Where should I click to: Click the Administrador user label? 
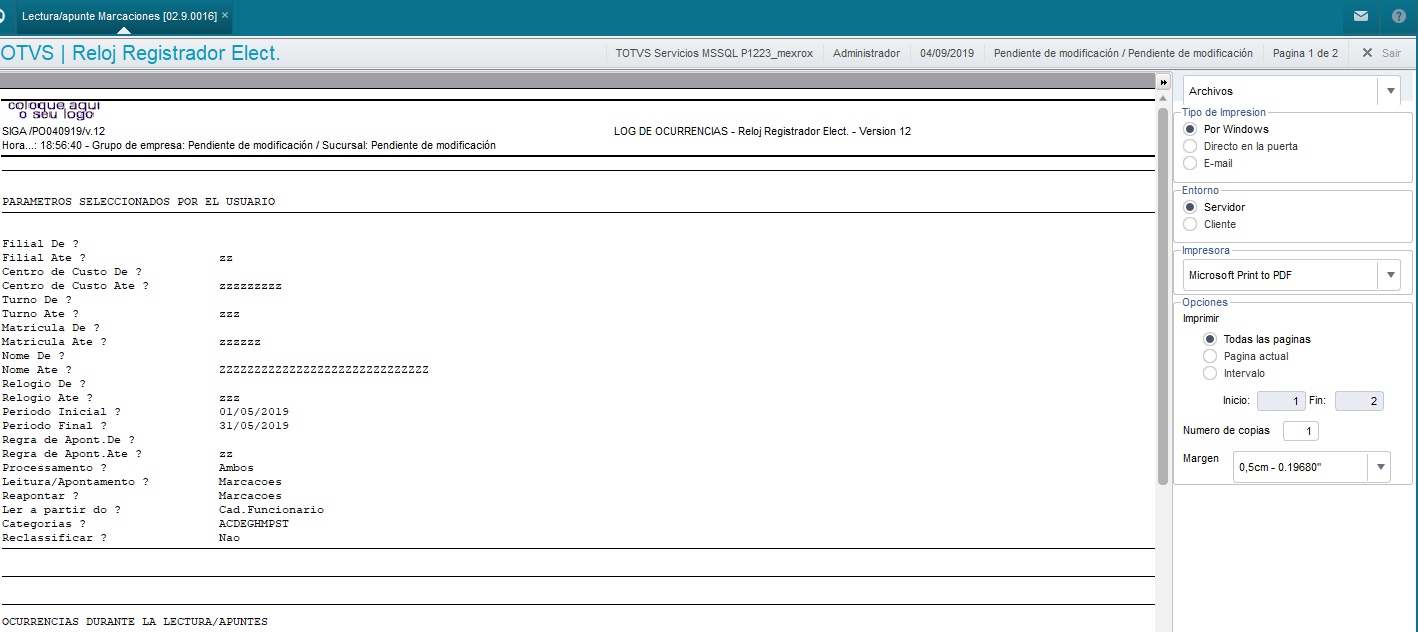click(866, 53)
